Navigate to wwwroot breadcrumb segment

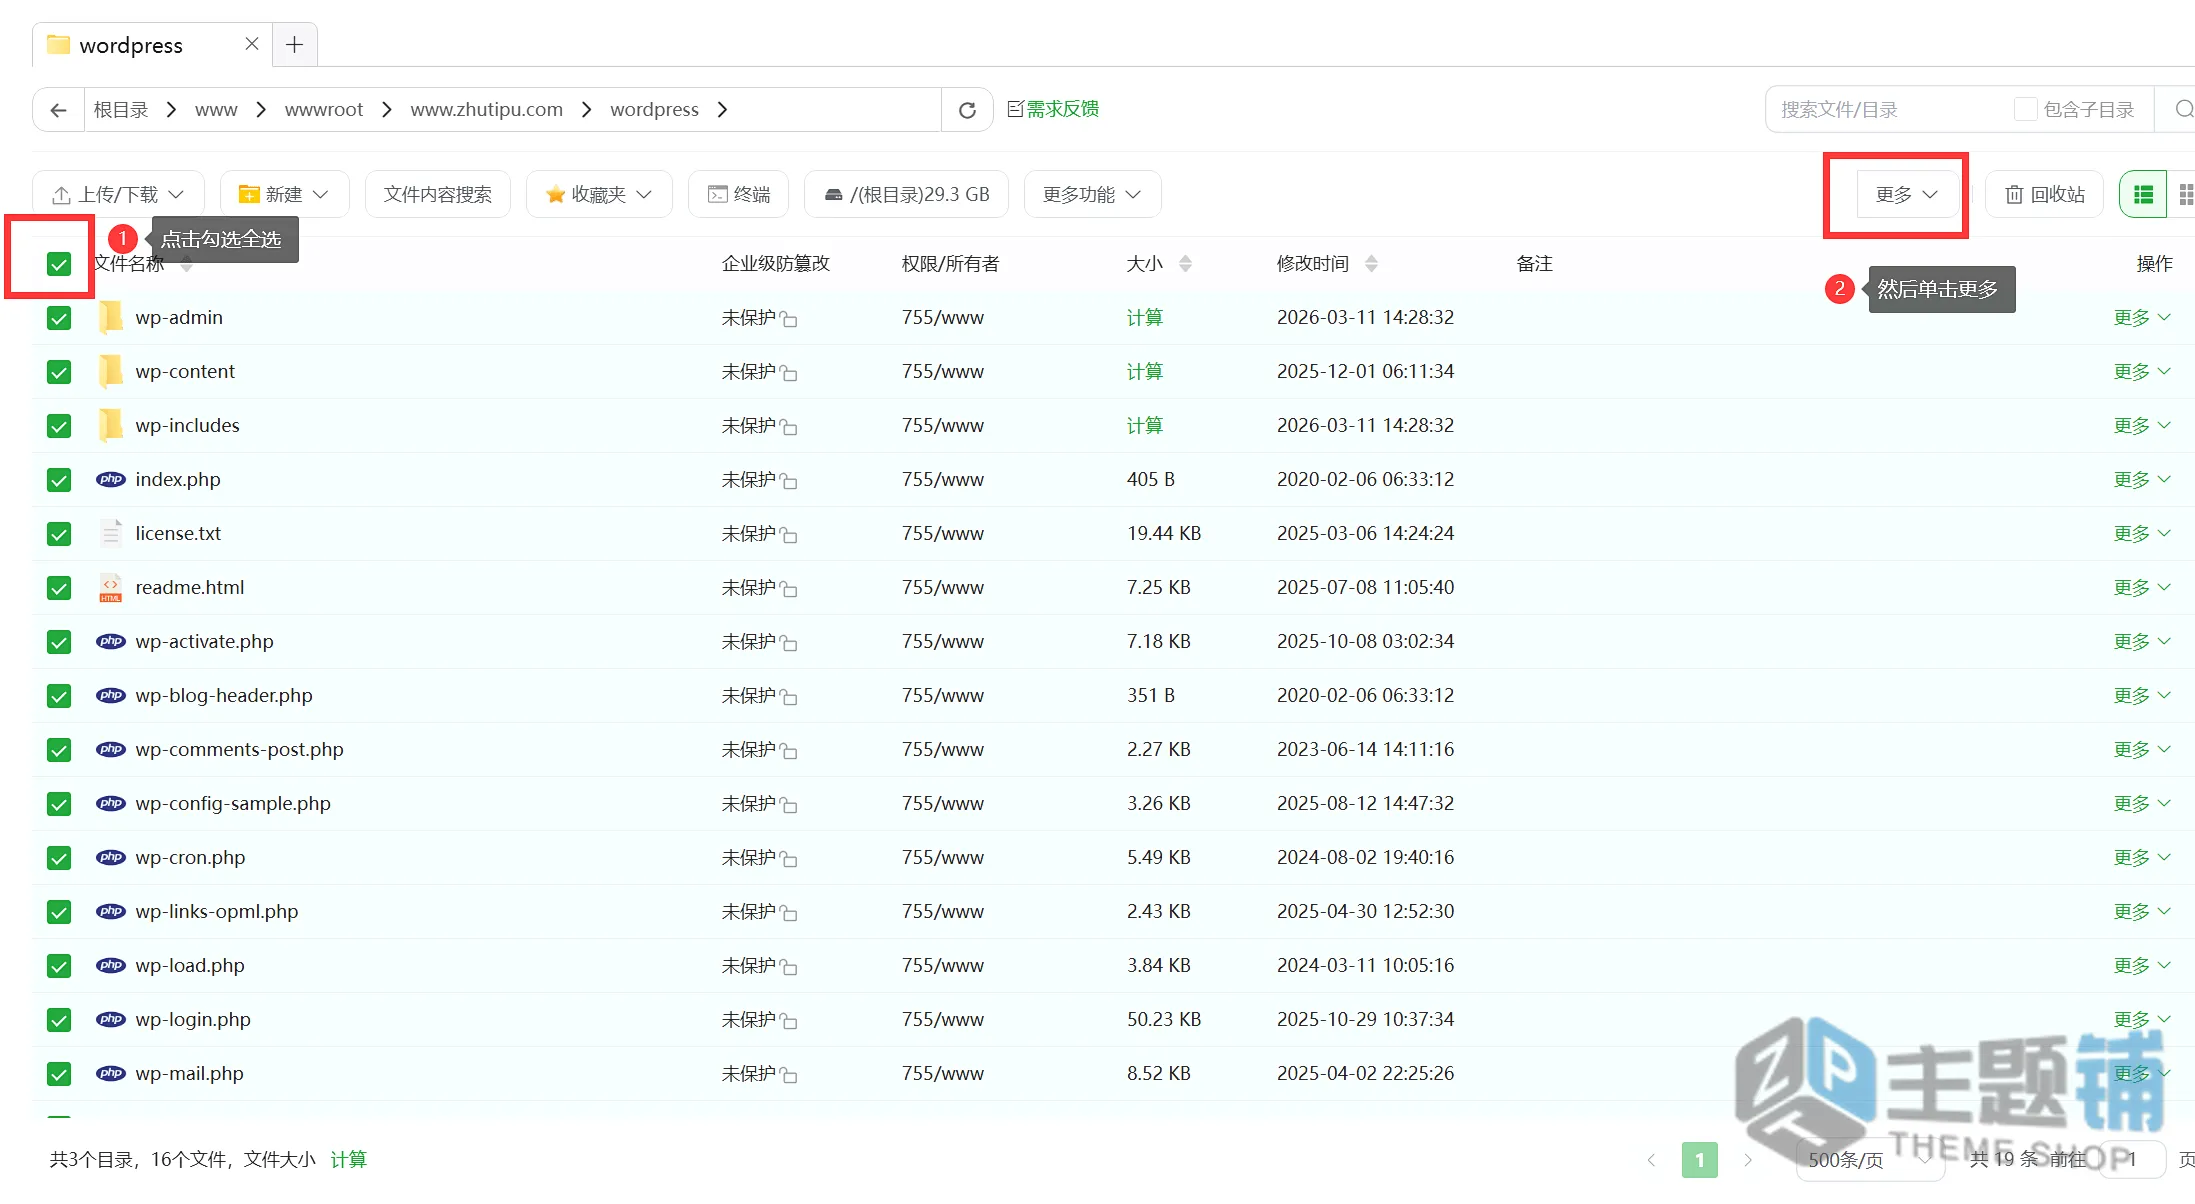pyautogui.click(x=324, y=110)
